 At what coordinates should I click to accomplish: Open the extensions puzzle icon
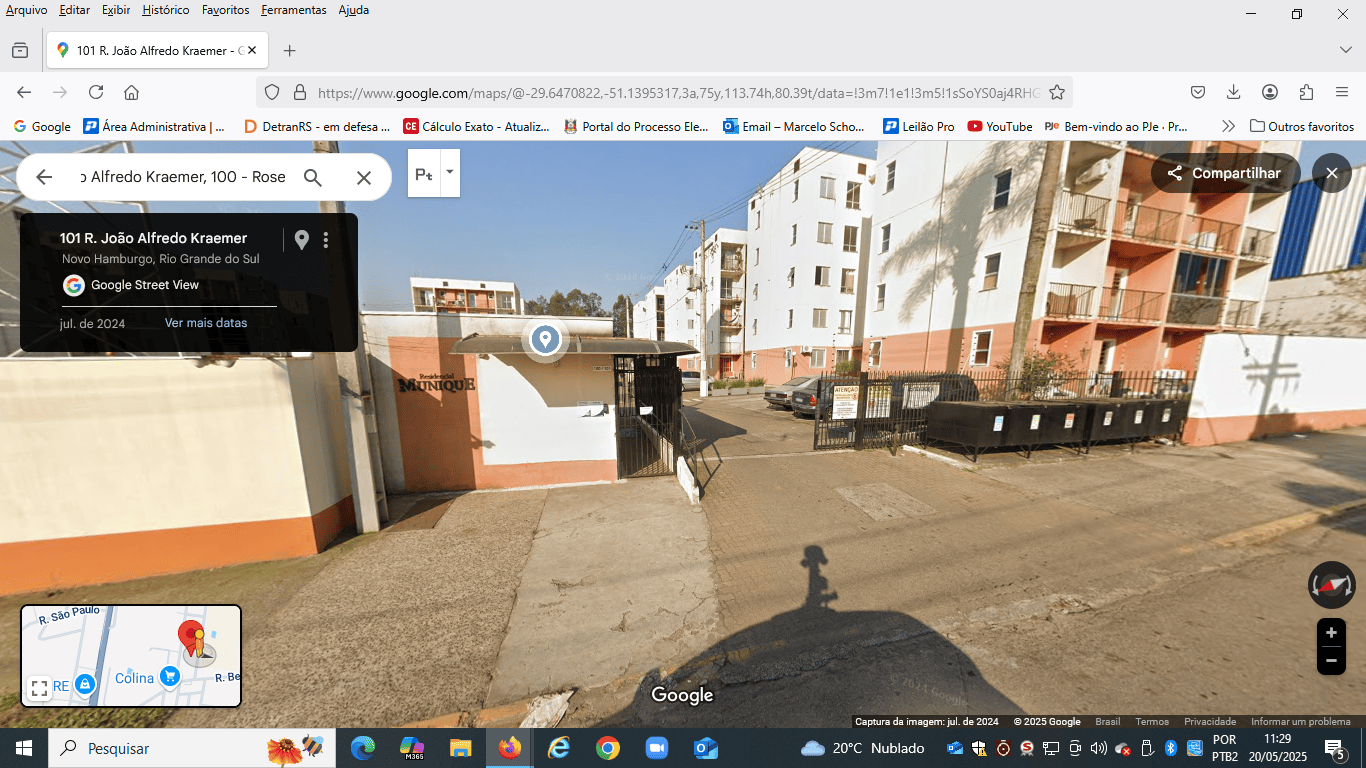point(1306,92)
